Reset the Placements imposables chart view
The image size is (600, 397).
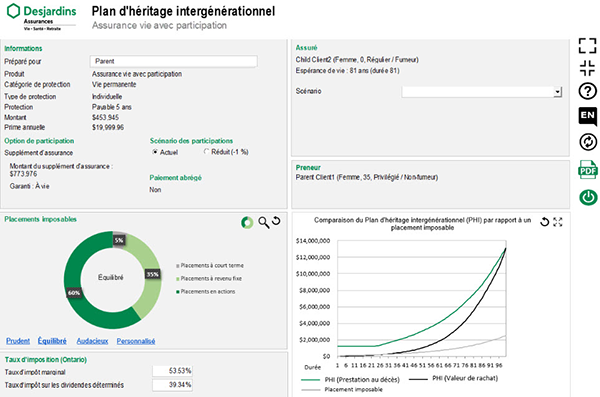276,221
